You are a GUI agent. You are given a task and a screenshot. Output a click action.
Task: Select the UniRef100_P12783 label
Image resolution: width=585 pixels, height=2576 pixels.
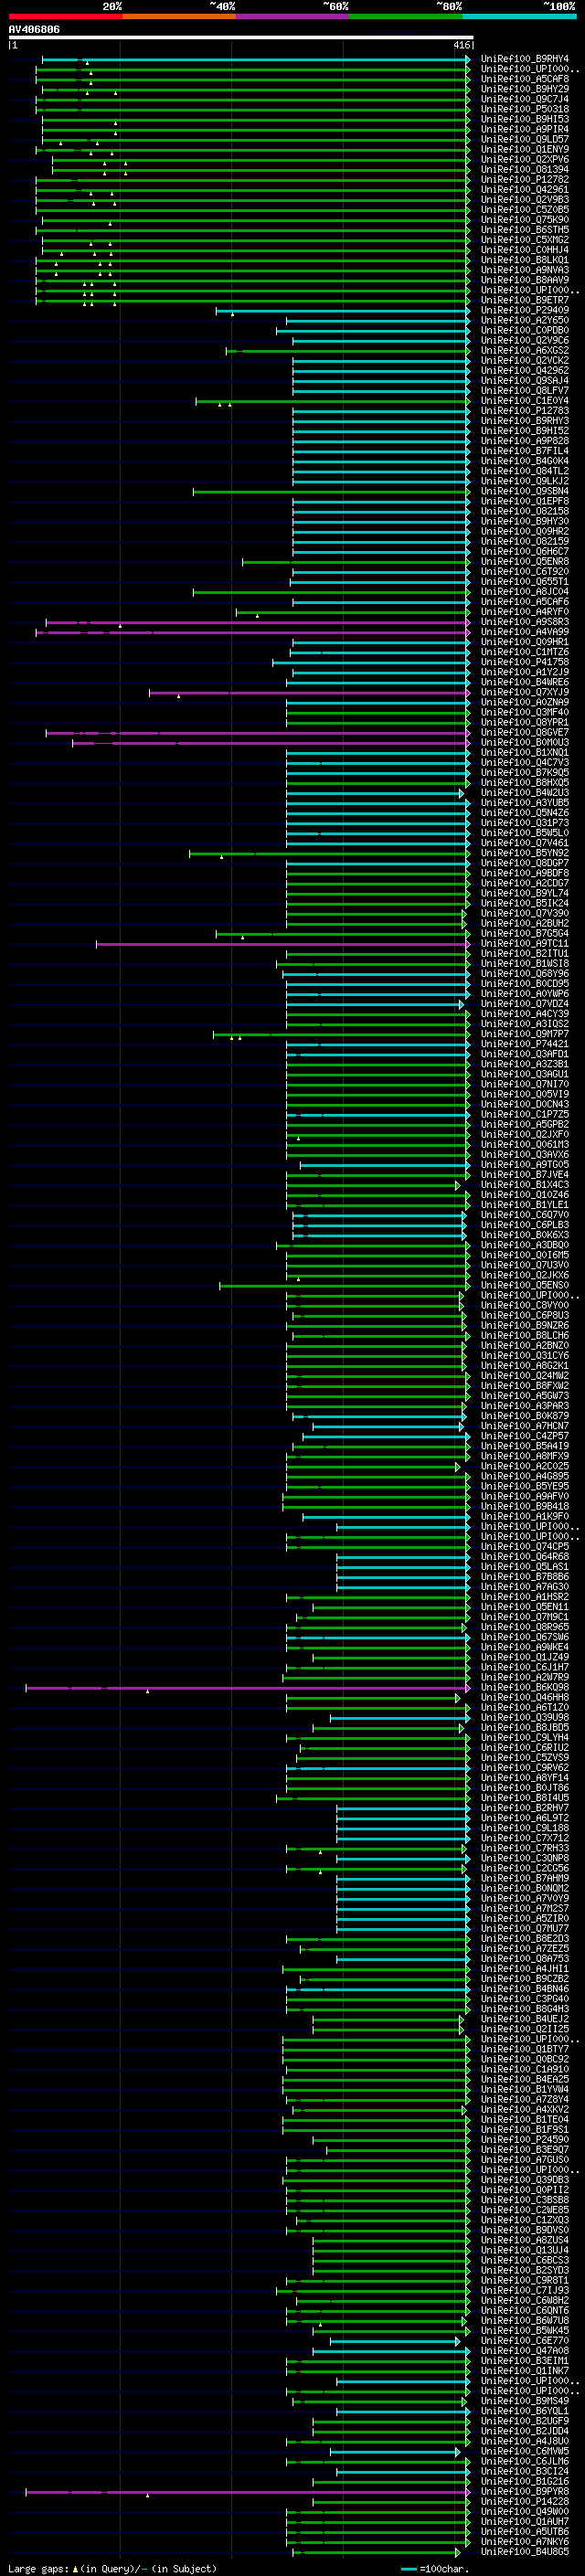click(x=525, y=411)
